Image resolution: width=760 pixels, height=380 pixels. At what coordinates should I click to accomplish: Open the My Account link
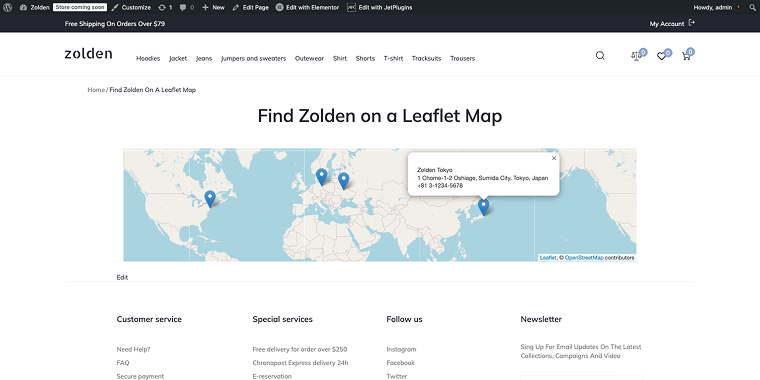pos(666,23)
